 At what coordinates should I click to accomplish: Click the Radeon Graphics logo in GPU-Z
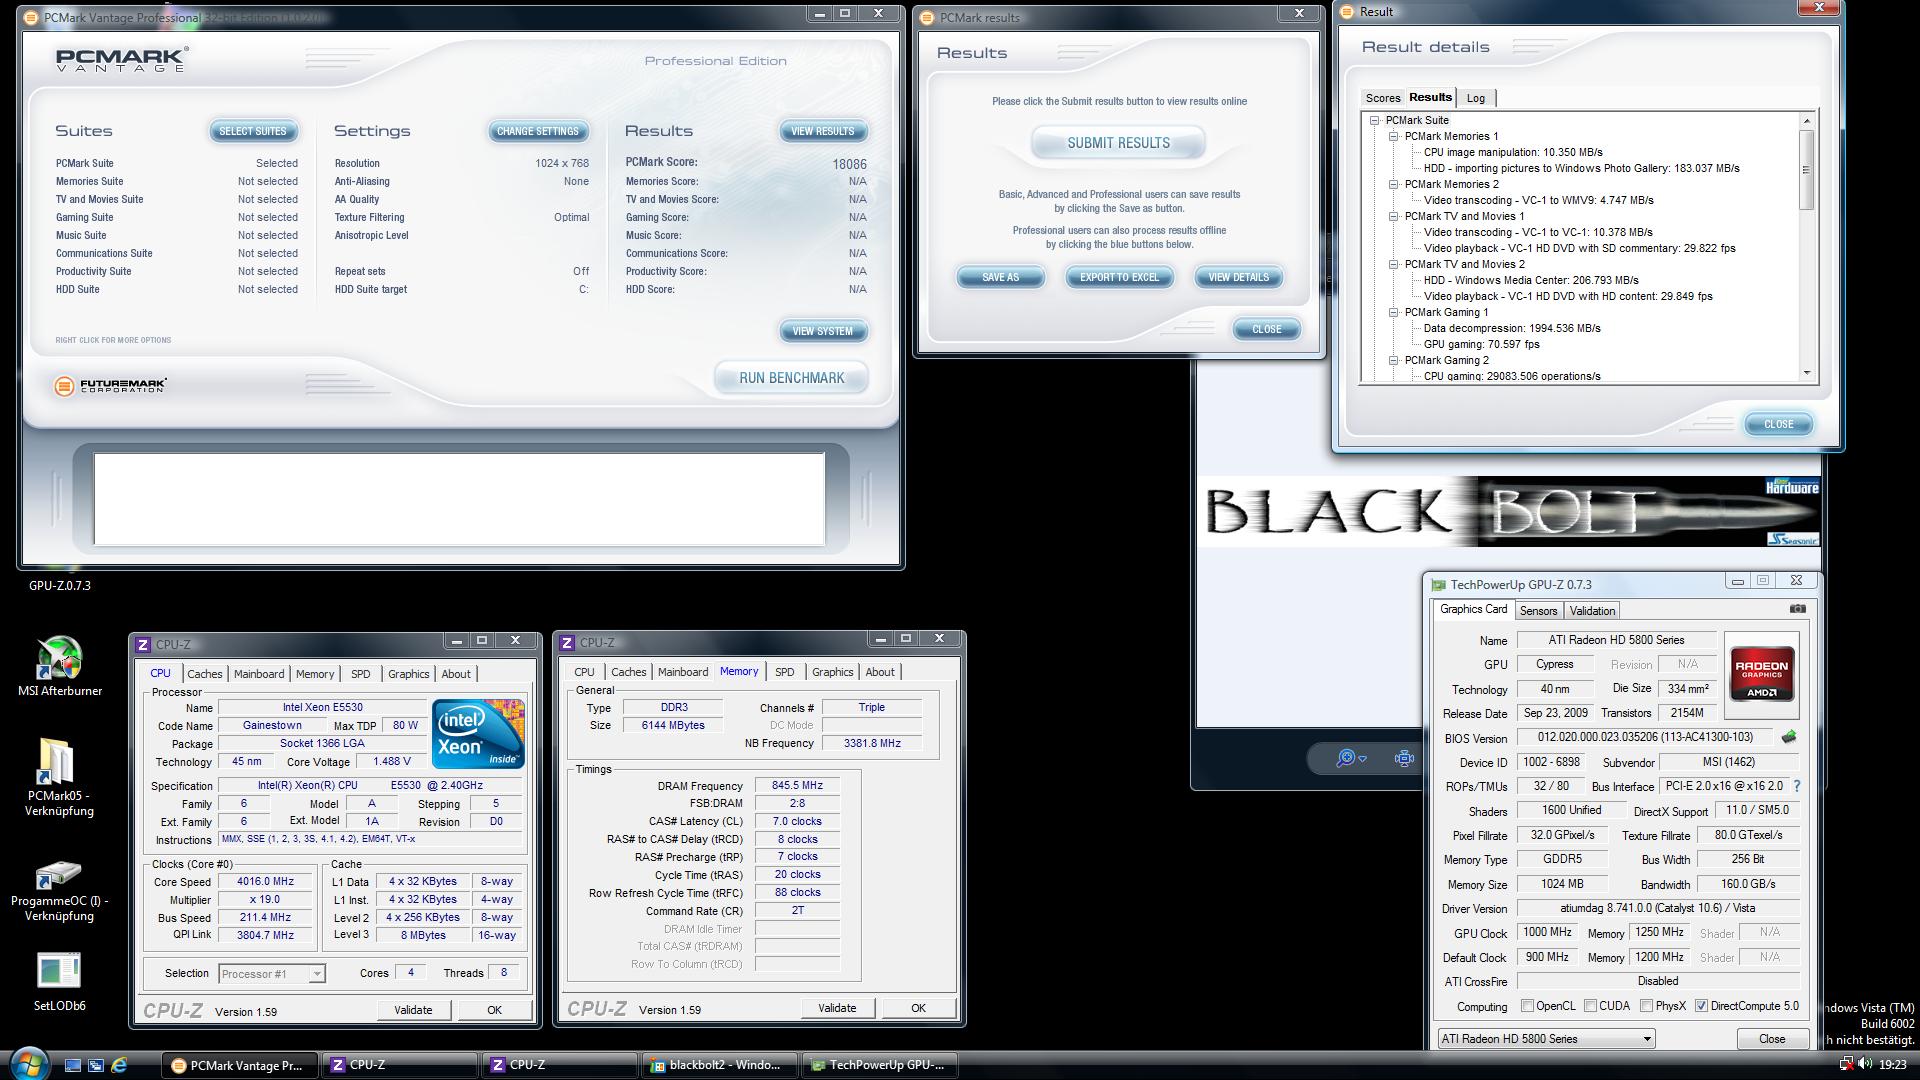coord(1761,674)
